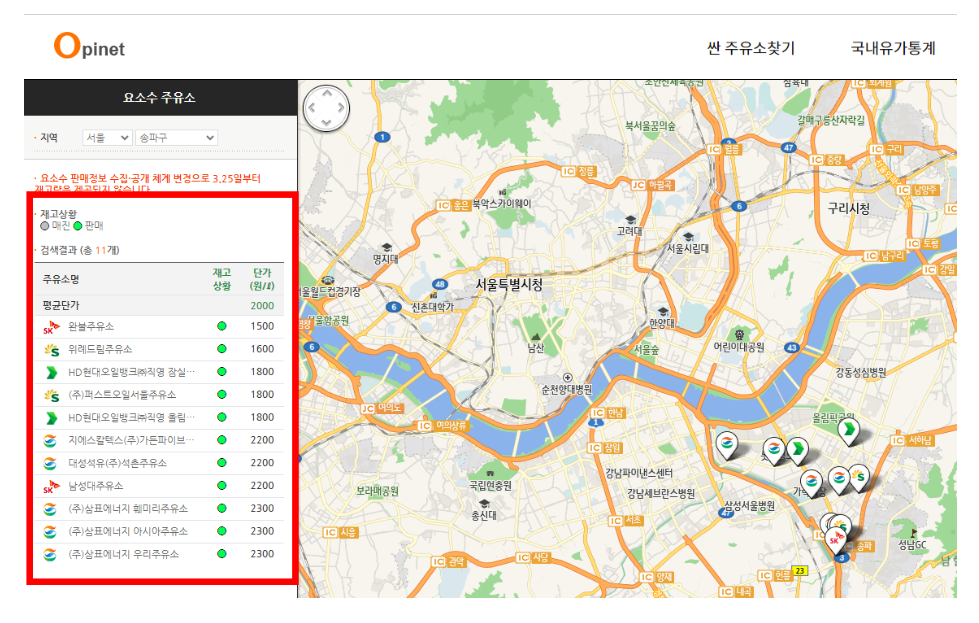Click the 주유소명 column header

tap(61, 279)
